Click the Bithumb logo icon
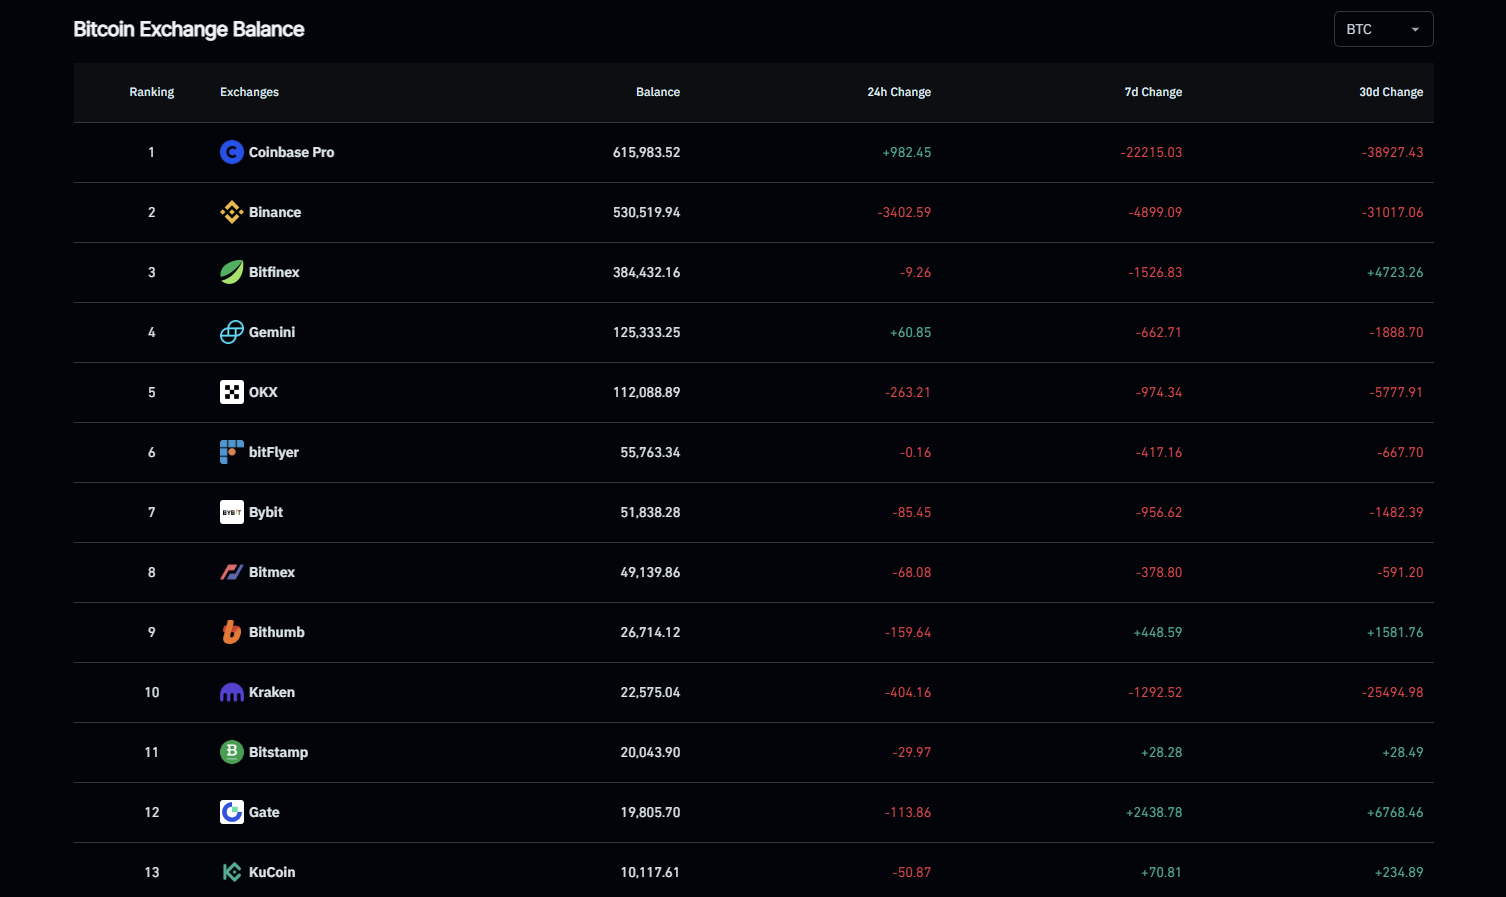This screenshot has width=1506, height=897. pos(232,632)
